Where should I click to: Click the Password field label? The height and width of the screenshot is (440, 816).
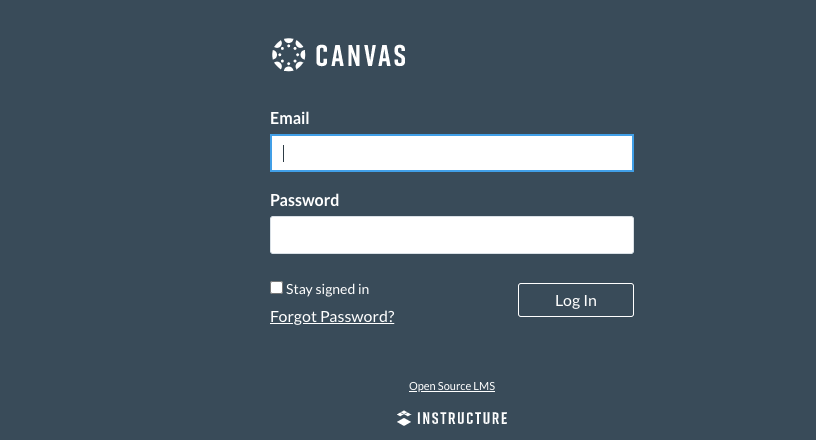pyautogui.click(x=304, y=200)
